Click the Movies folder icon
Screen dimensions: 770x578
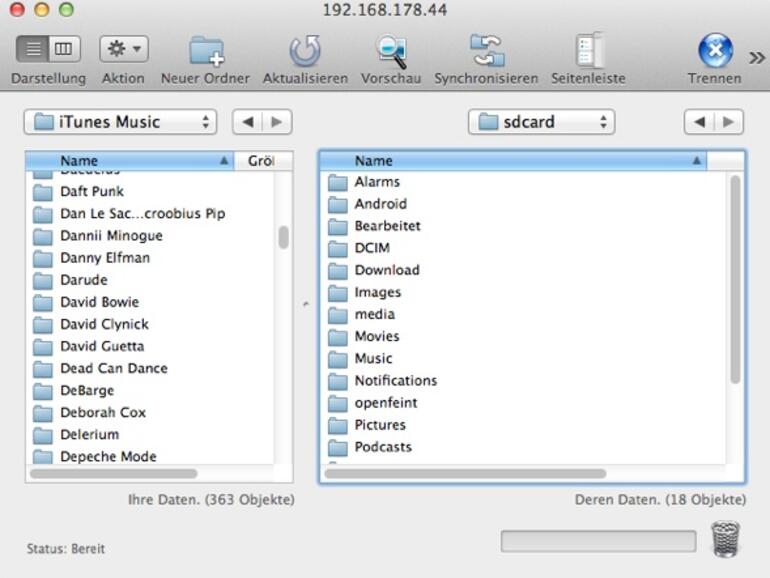click(338, 337)
